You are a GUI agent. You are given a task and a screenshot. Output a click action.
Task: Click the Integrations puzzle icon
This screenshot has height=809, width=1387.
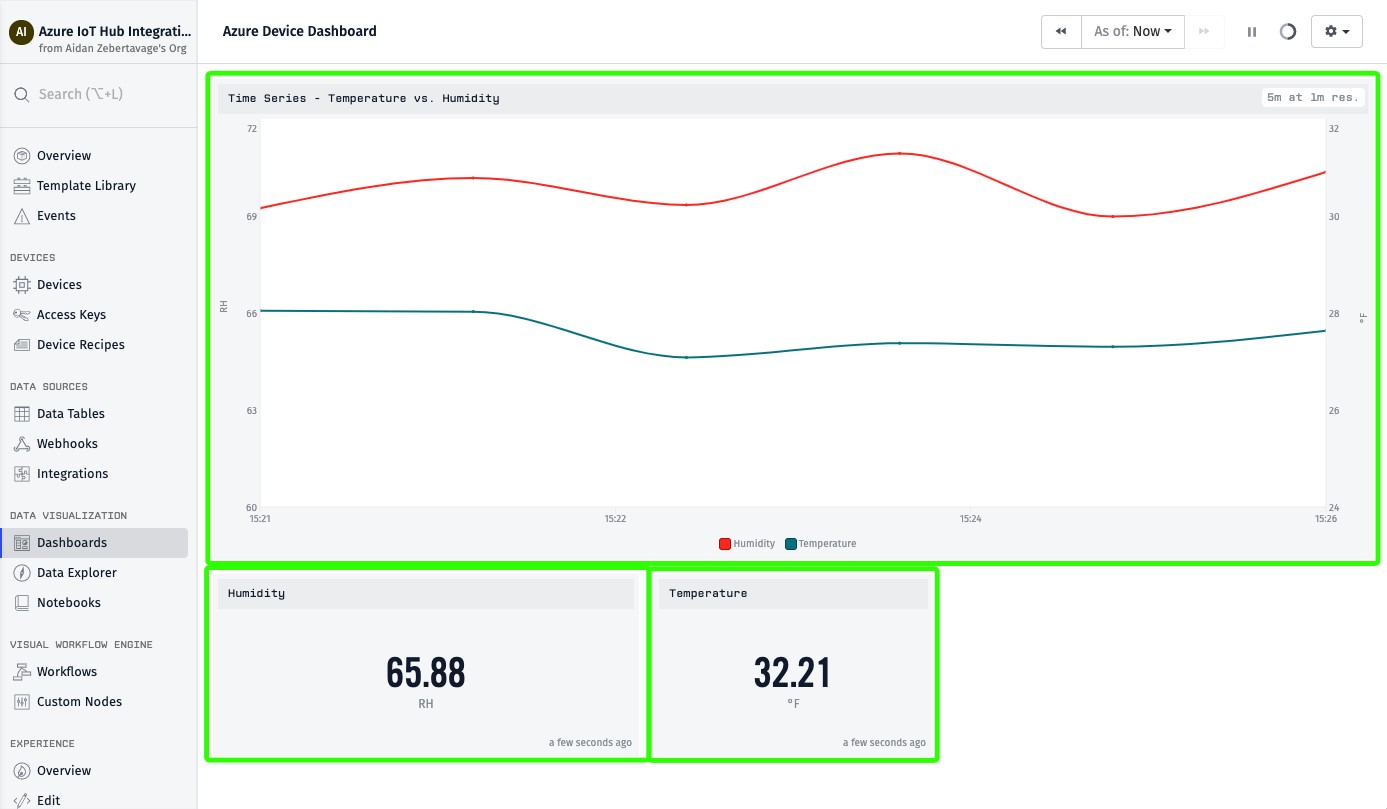coord(22,474)
